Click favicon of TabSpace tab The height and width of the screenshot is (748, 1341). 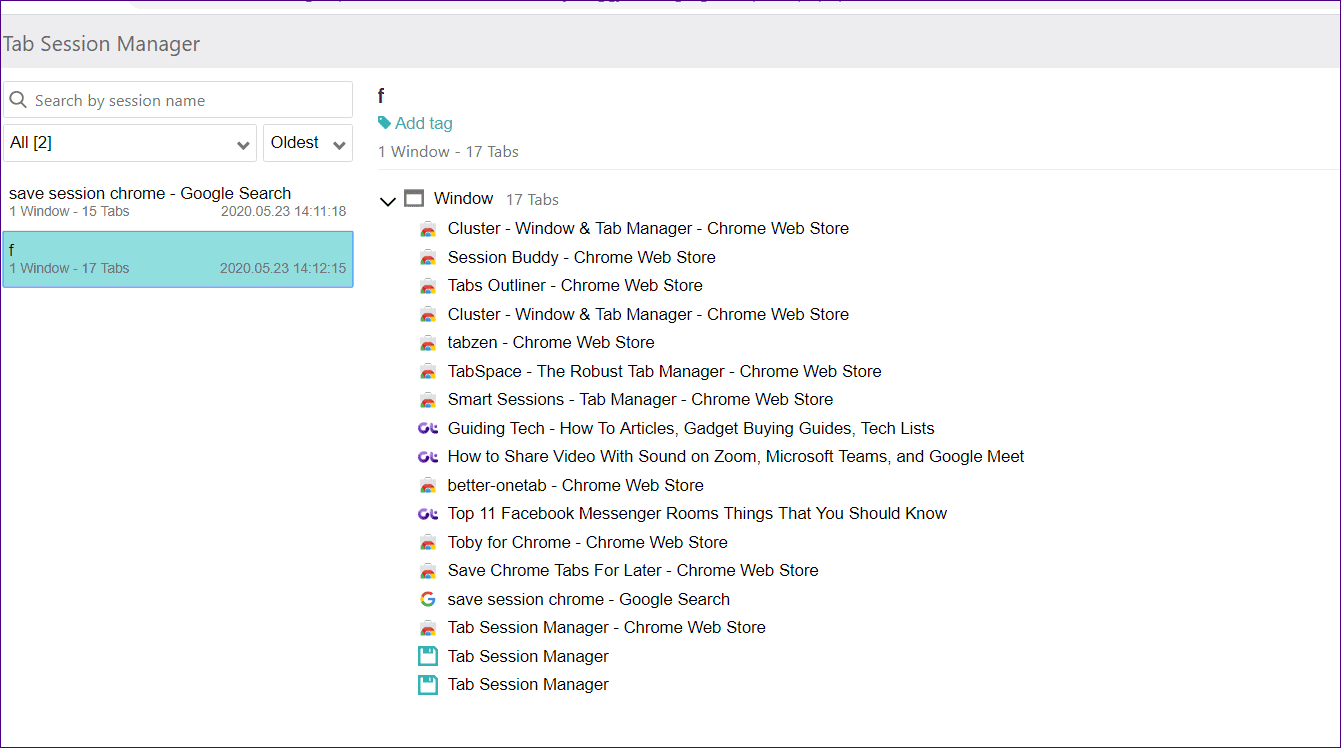pyautogui.click(x=428, y=371)
